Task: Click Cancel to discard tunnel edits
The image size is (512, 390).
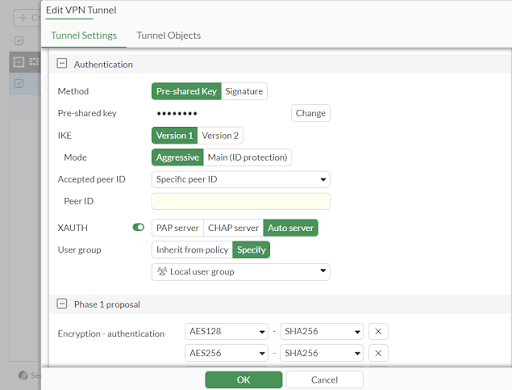Action: 324,380
